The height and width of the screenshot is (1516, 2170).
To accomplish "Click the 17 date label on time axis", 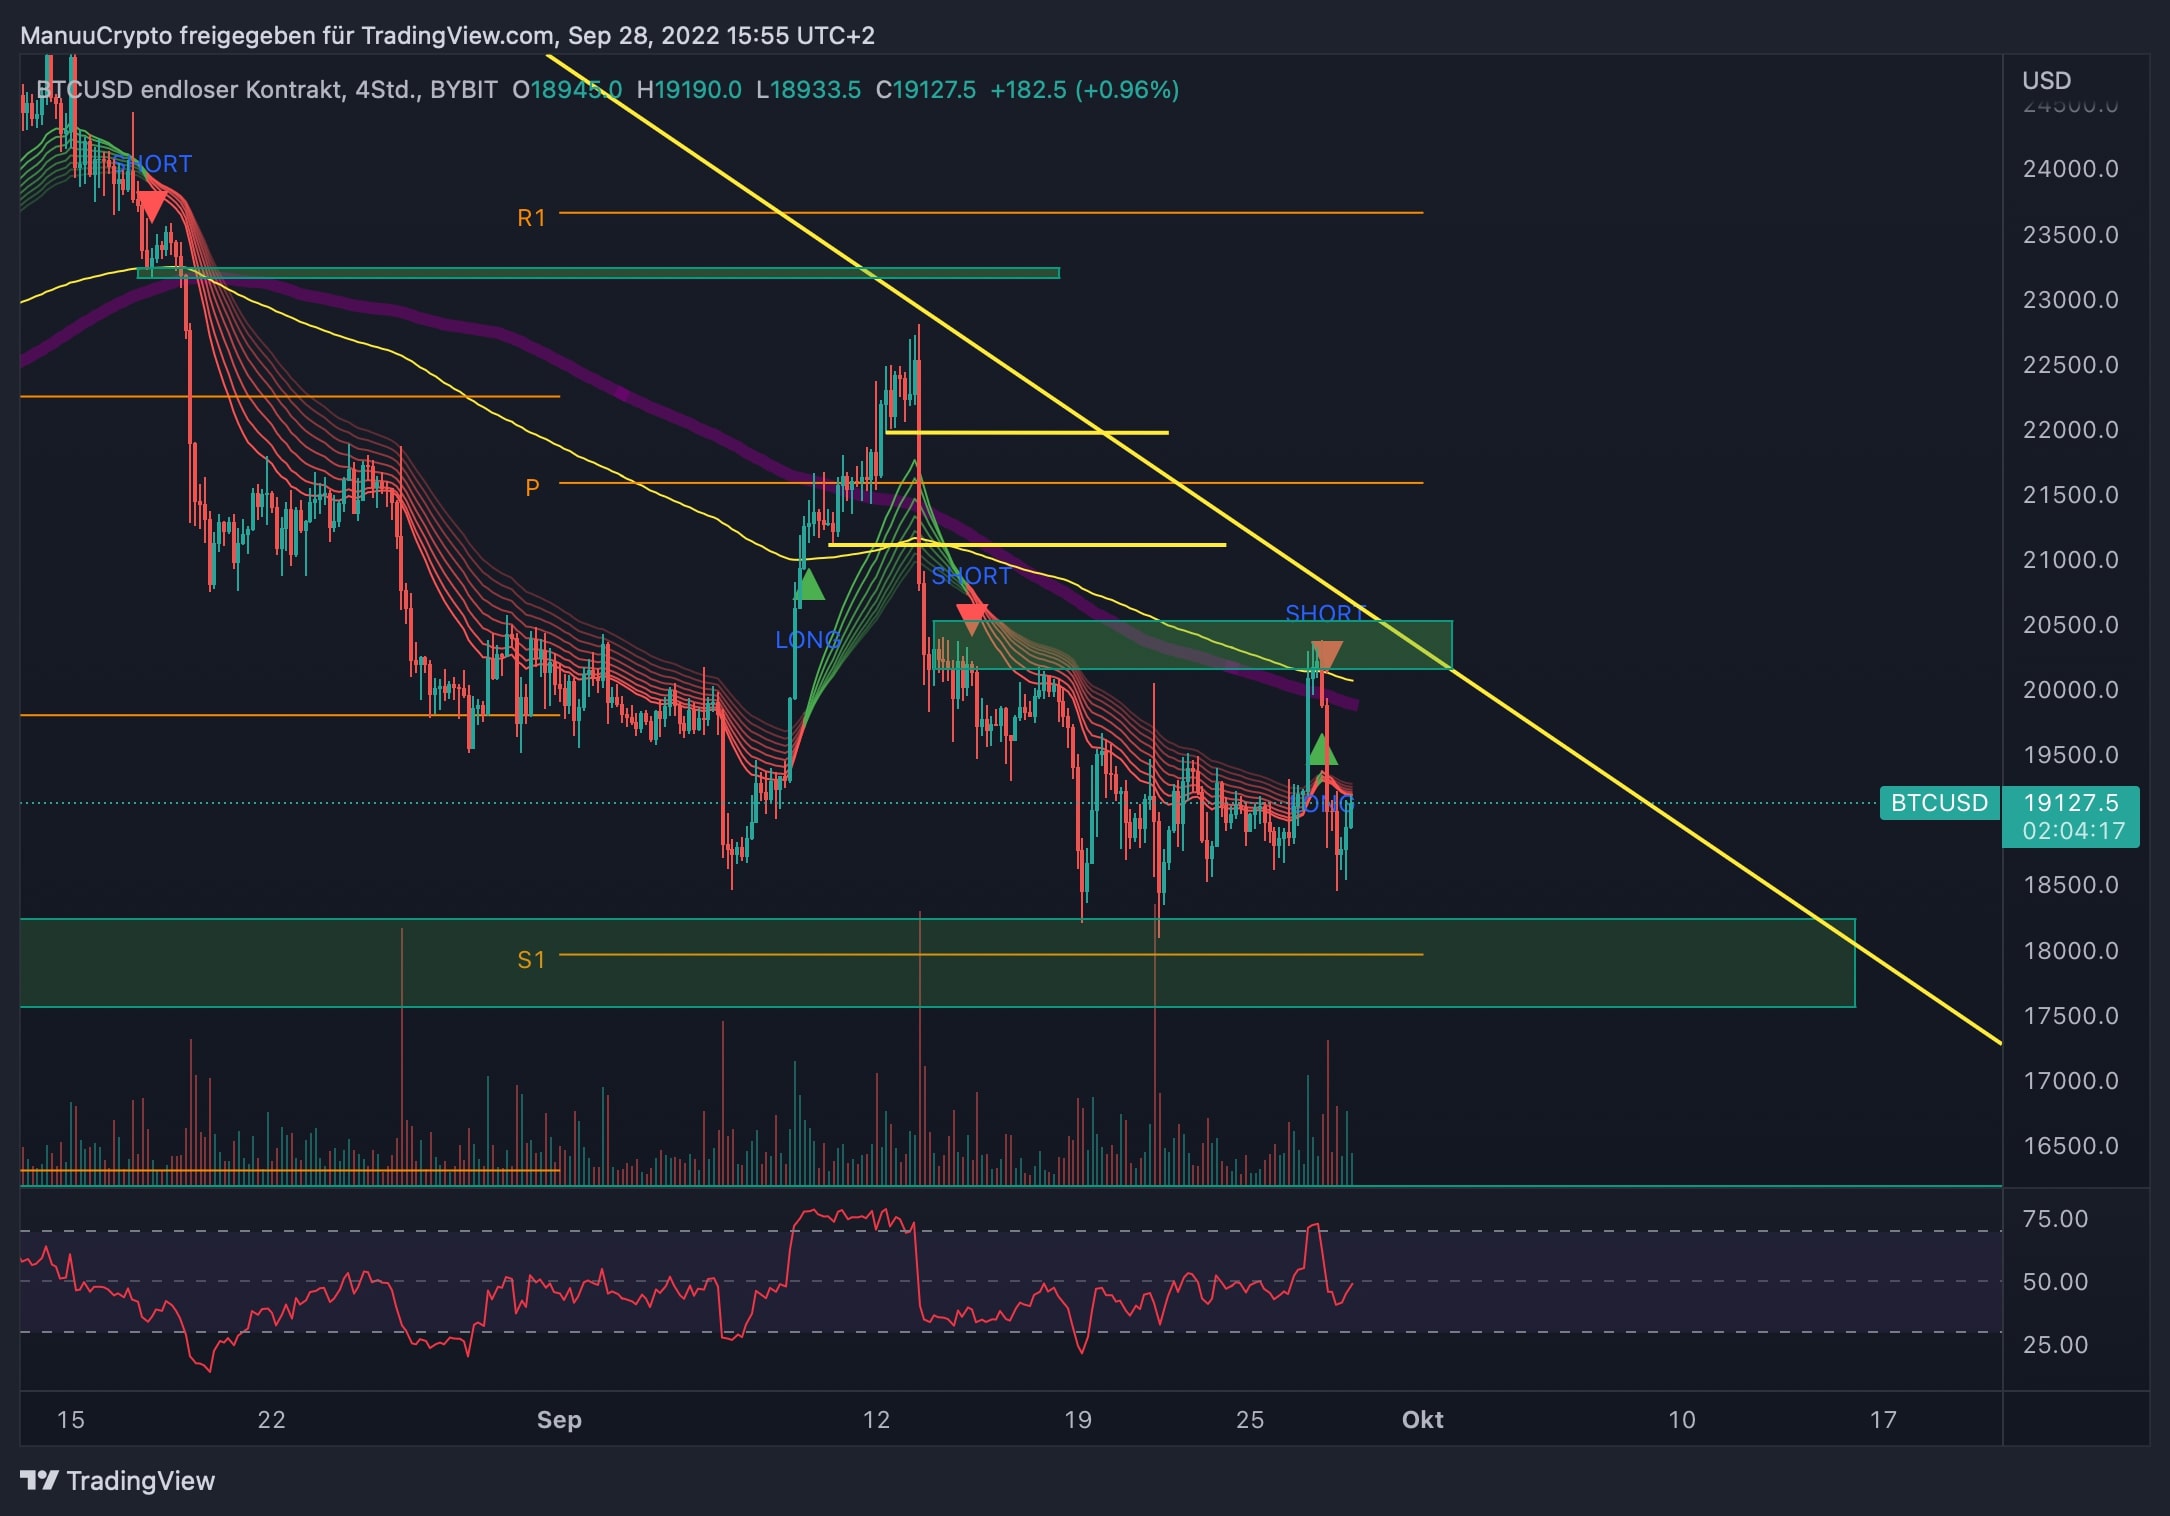I will coord(1883,1420).
